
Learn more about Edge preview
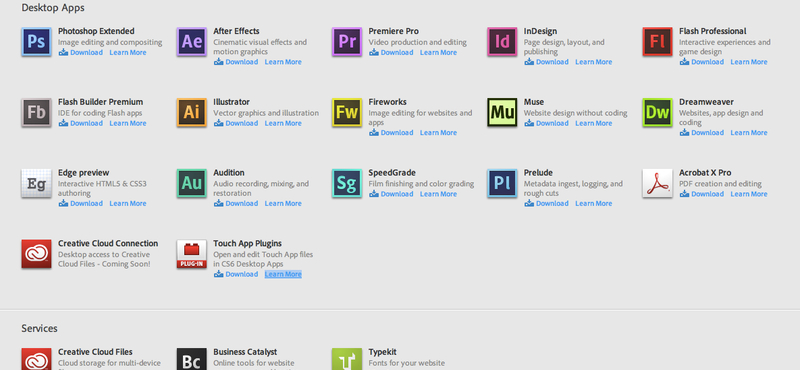128,203
